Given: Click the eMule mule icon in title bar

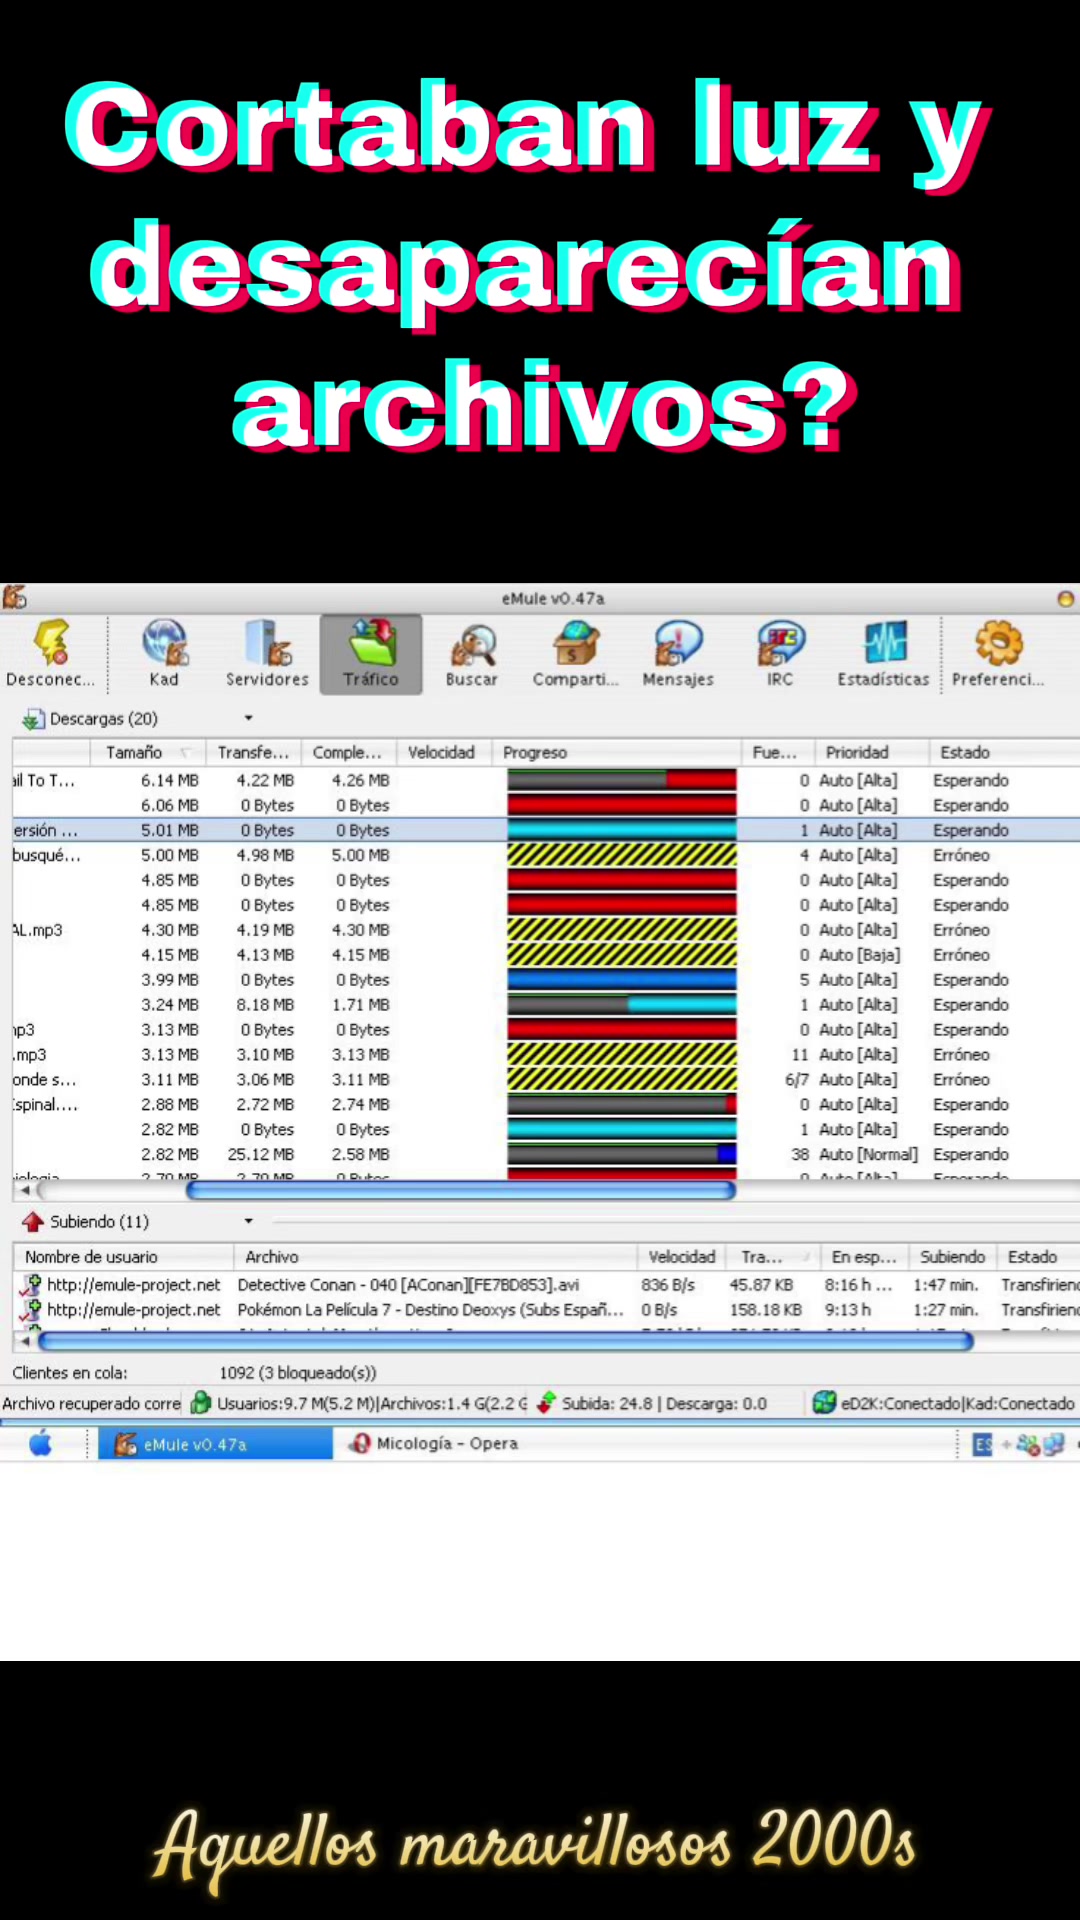Looking at the screenshot, I should [15, 598].
